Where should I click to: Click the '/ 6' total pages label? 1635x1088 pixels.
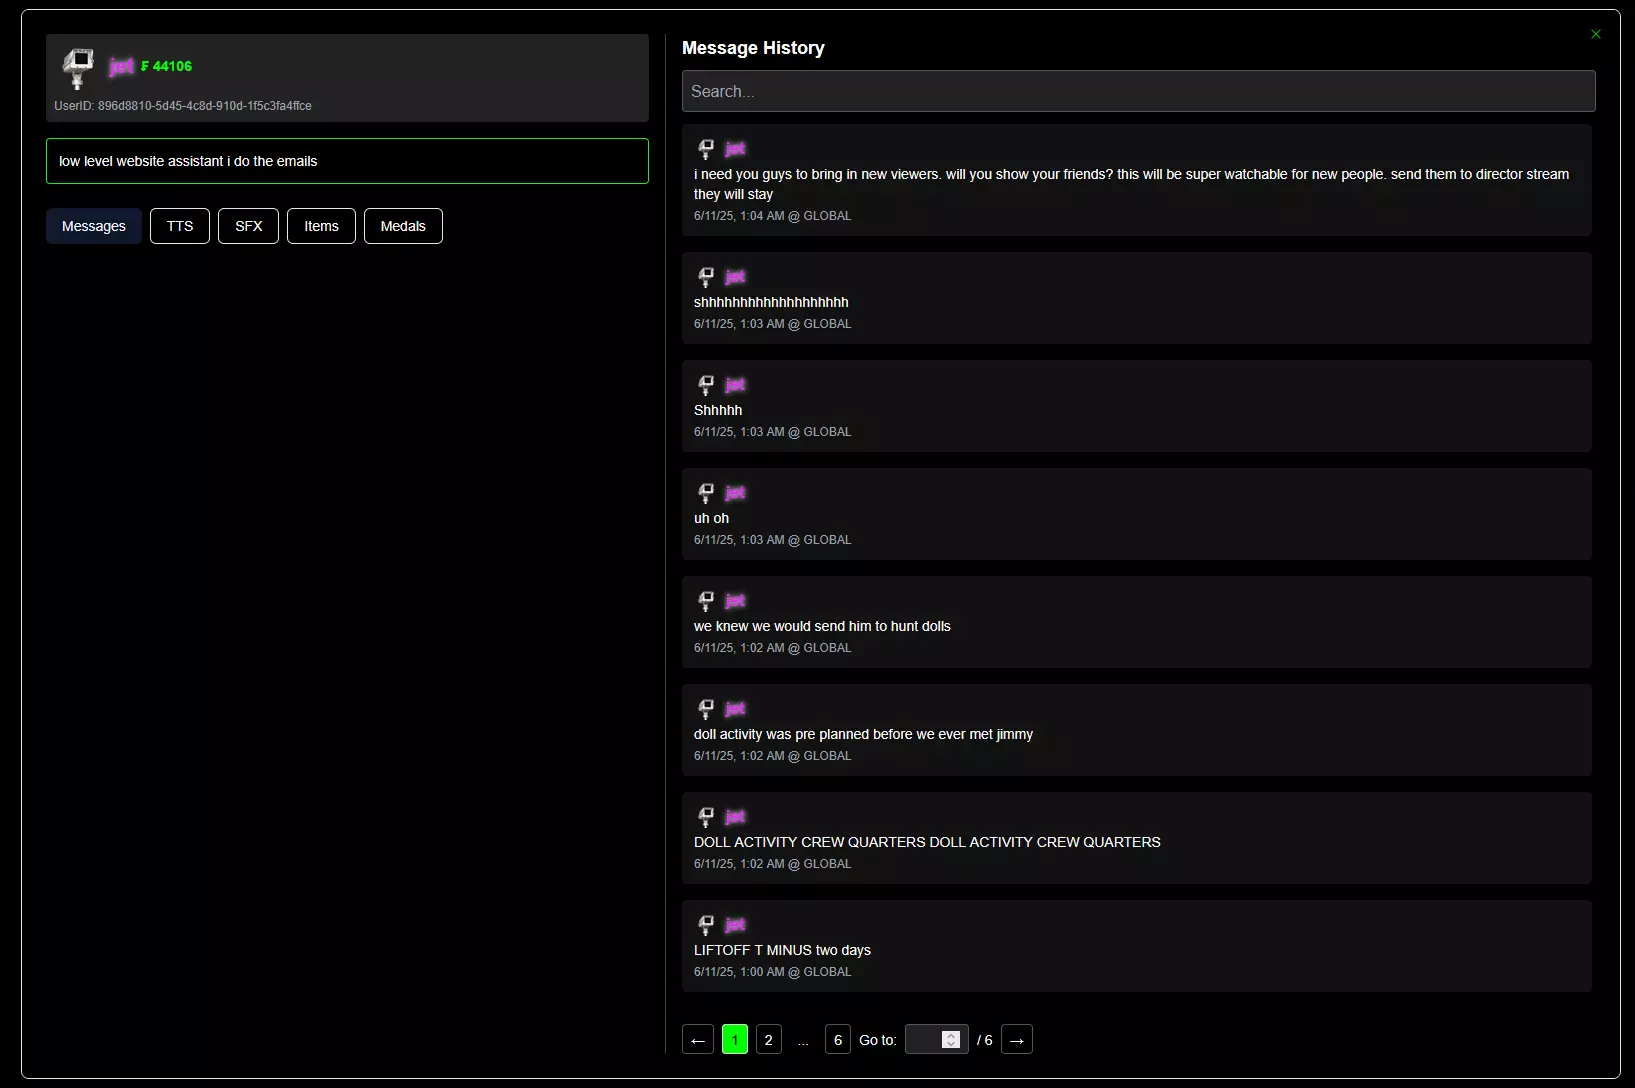click(985, 1040)
